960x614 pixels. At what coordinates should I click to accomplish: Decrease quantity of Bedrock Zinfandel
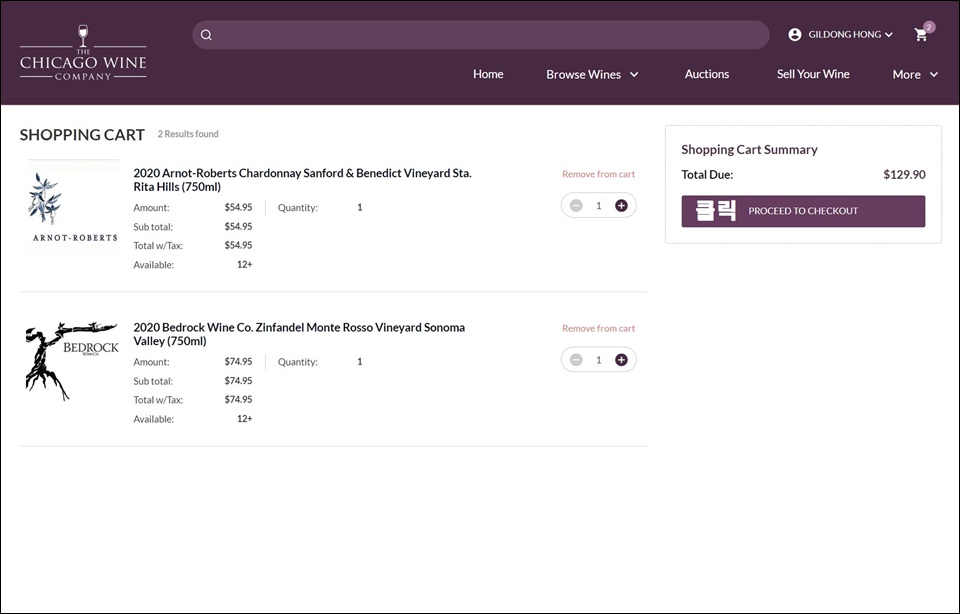coord(576,360)
